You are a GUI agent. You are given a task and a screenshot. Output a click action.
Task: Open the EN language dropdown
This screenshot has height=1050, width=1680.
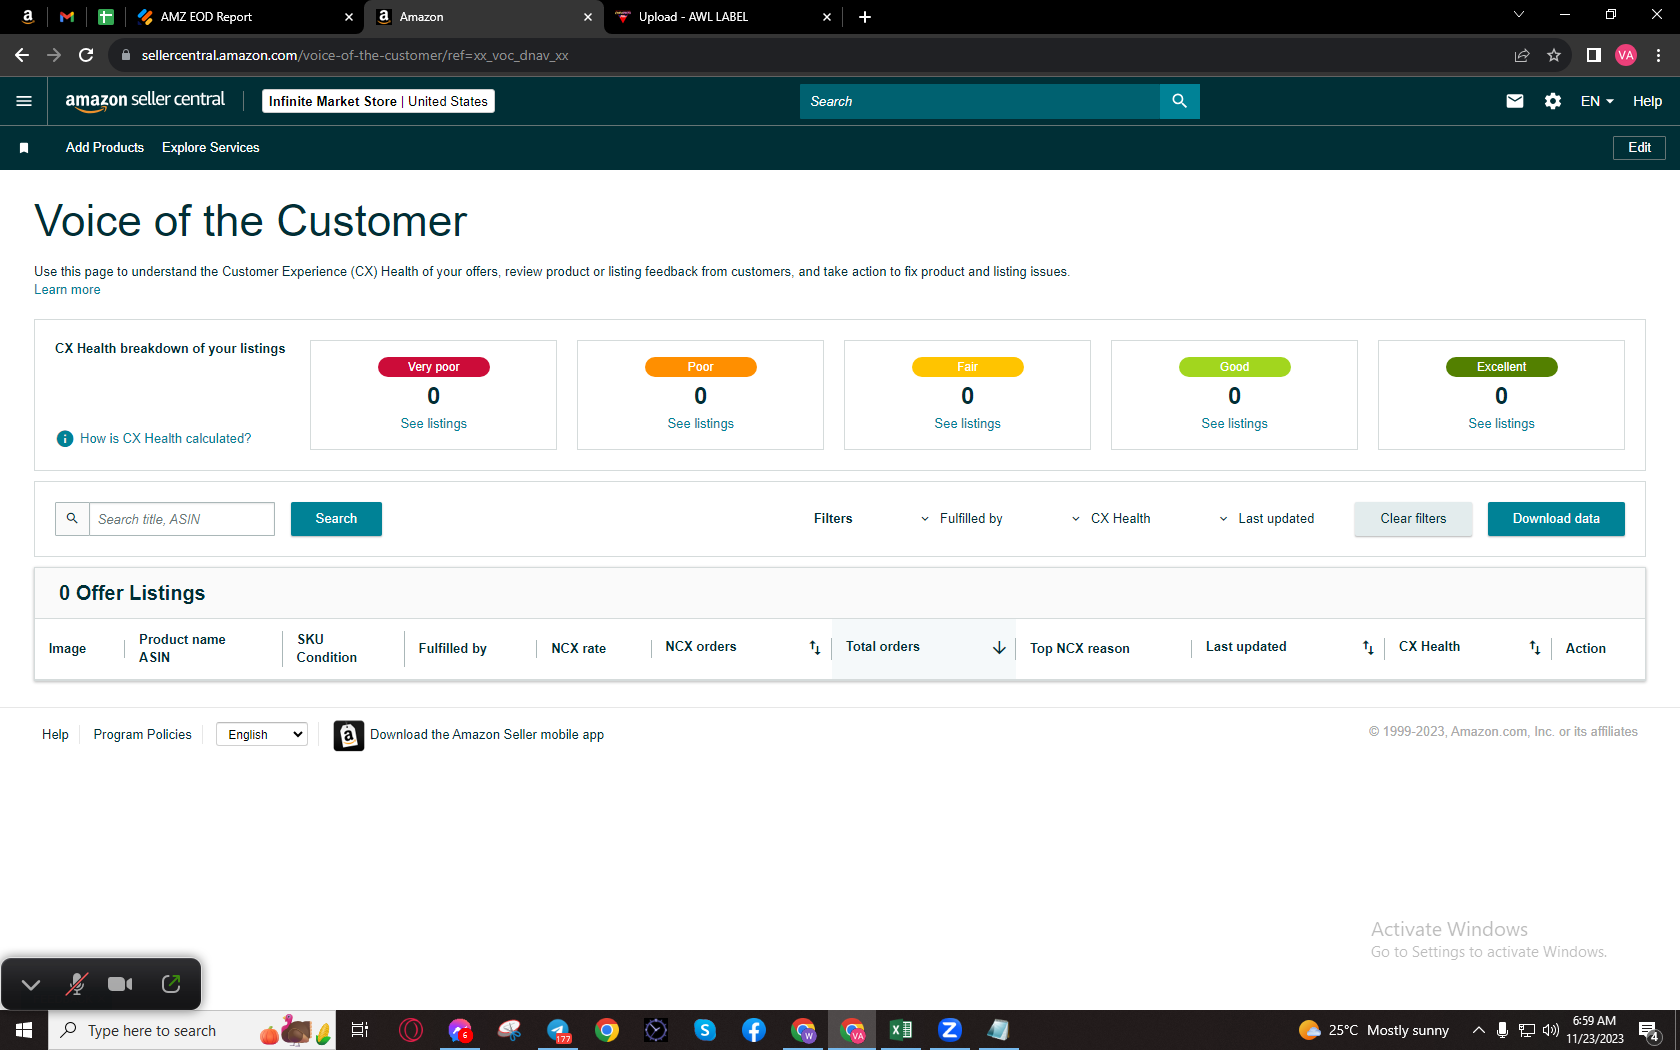pyautogui.click(x=1597, y=101)
